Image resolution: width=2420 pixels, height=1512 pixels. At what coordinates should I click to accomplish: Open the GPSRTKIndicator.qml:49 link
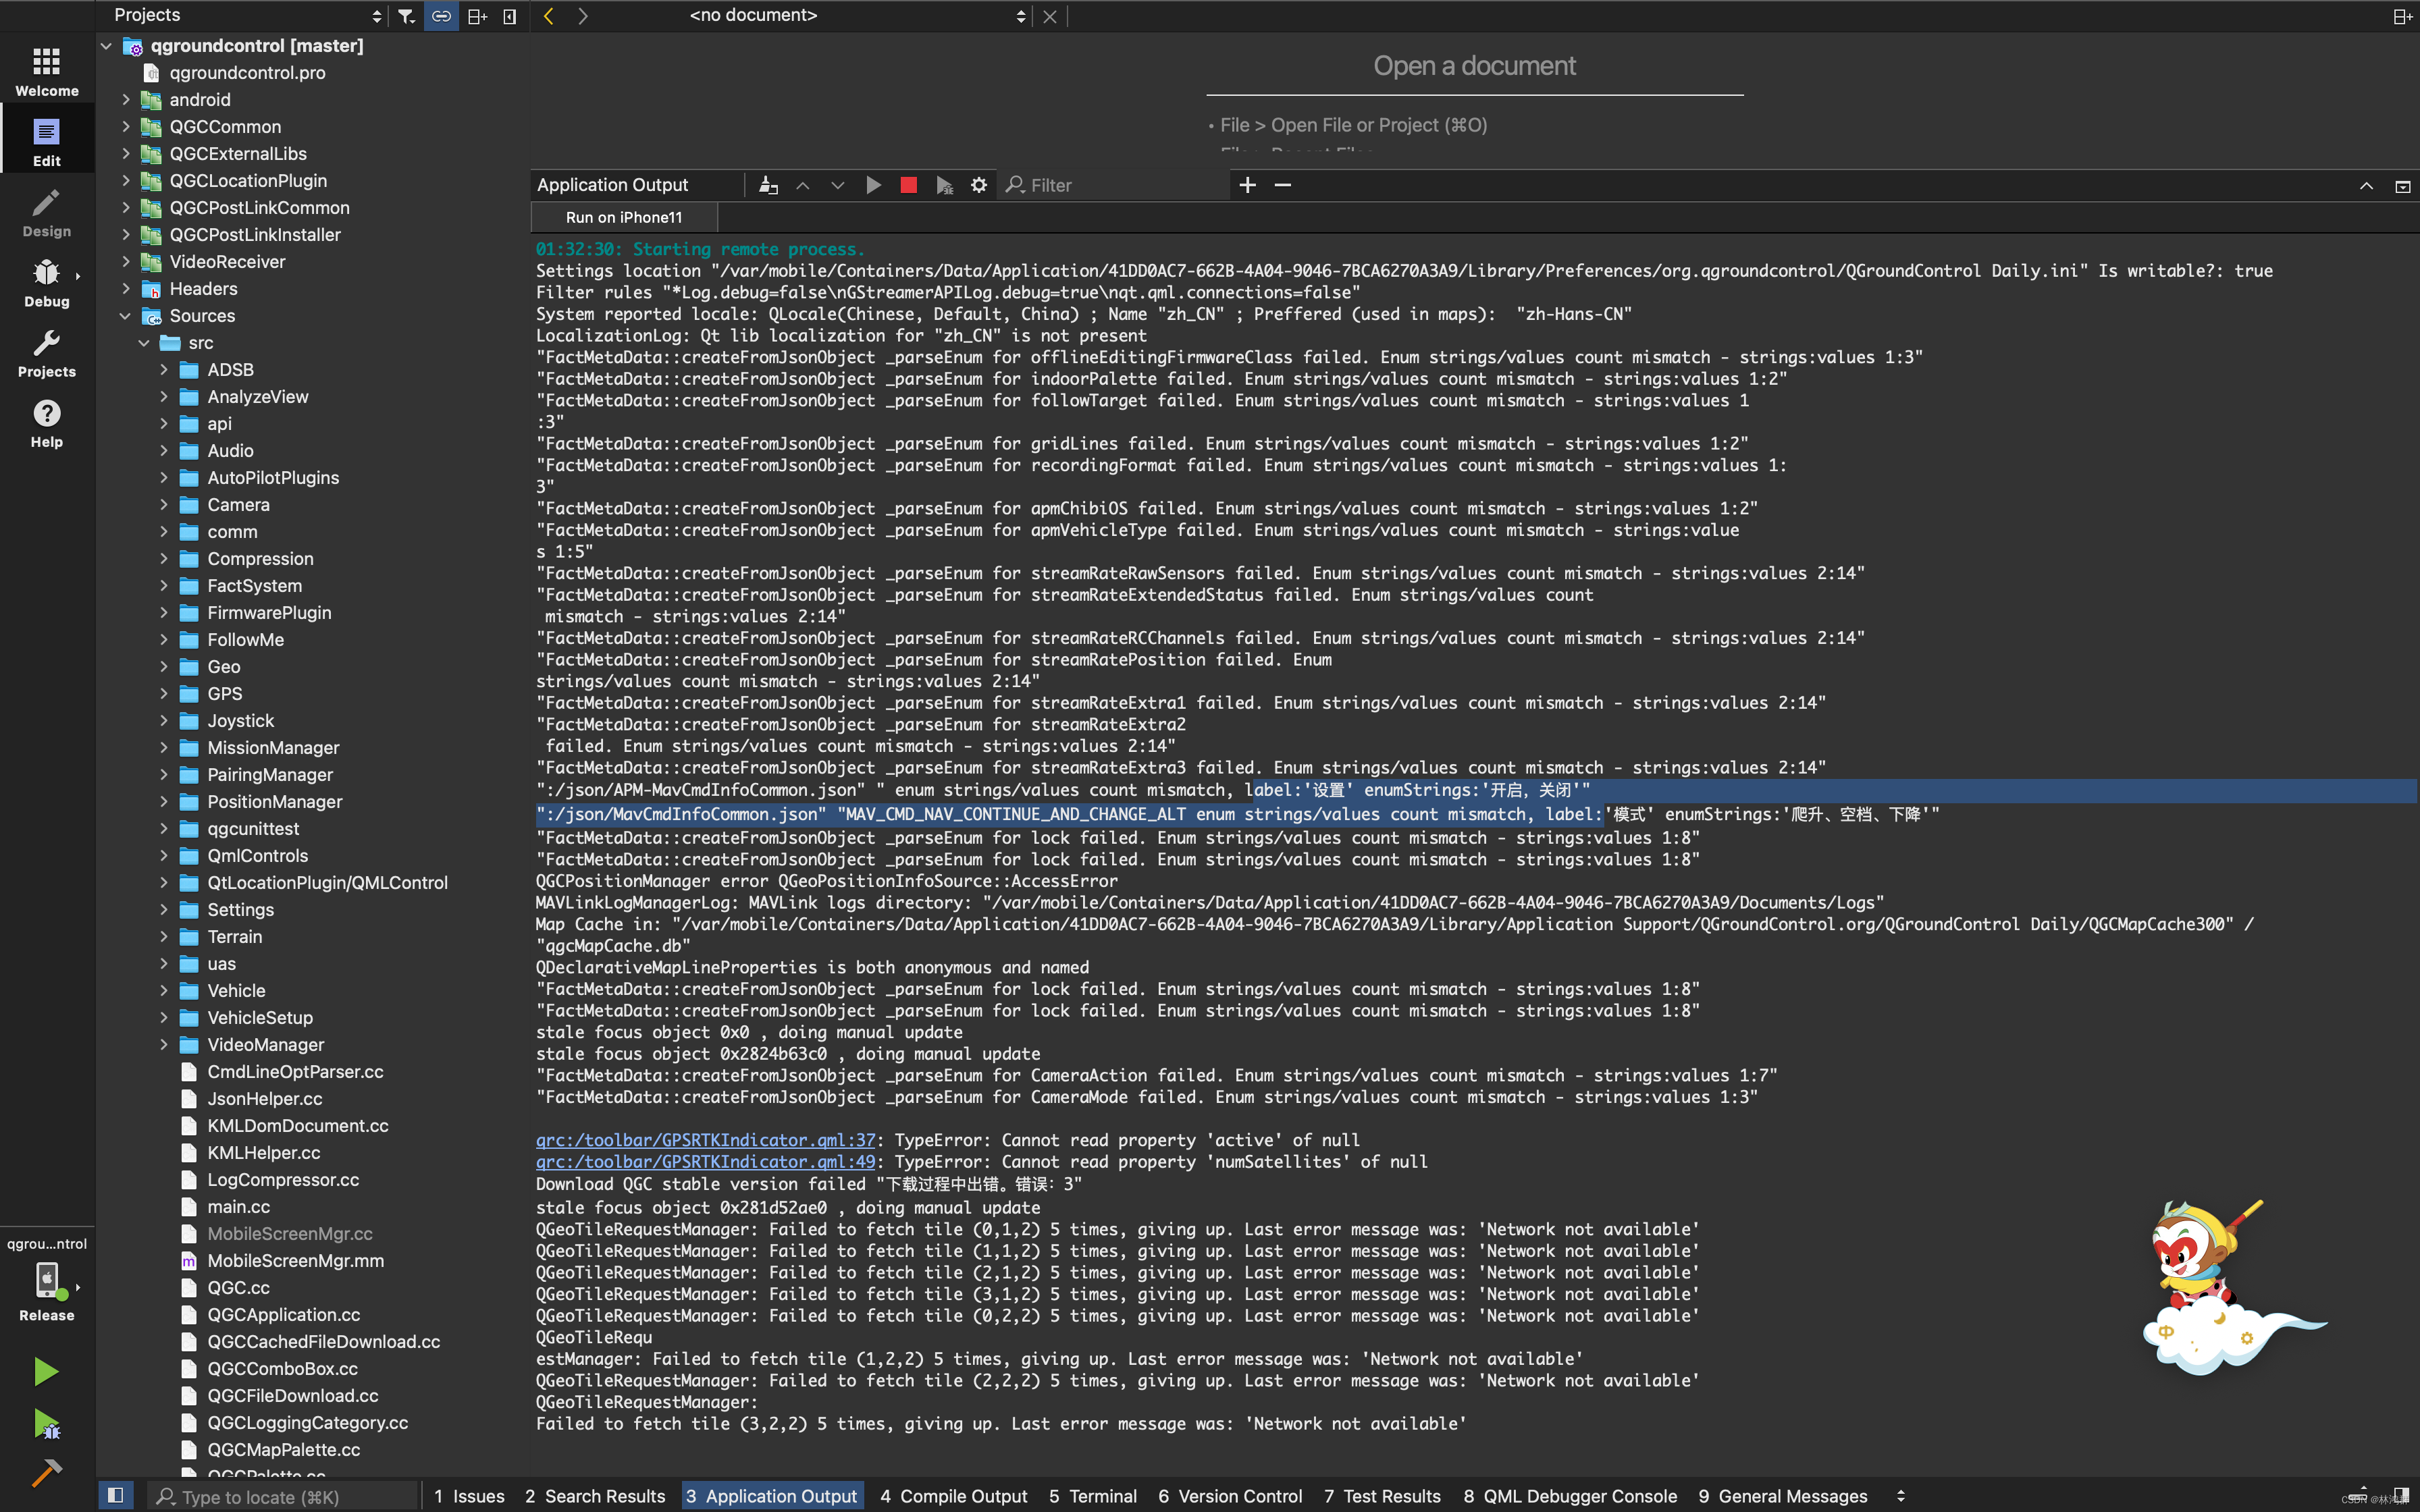(705, 1162)
